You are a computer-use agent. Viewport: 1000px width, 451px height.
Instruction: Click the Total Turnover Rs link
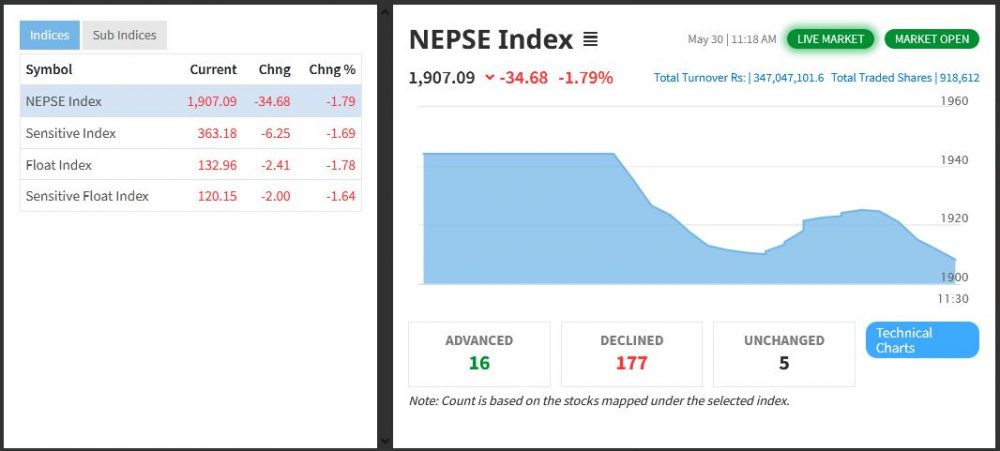pos(739,78)
